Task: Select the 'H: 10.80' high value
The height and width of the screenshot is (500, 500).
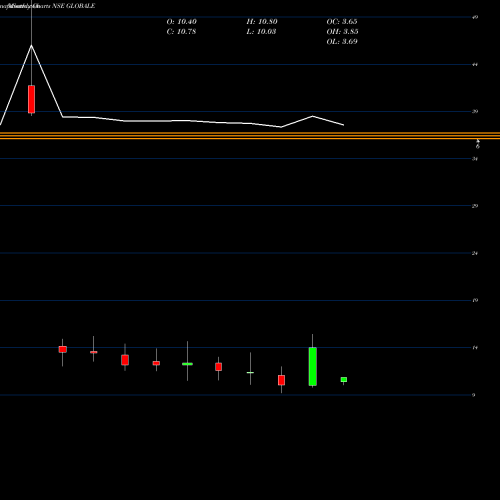Action: tap(262, 22)
